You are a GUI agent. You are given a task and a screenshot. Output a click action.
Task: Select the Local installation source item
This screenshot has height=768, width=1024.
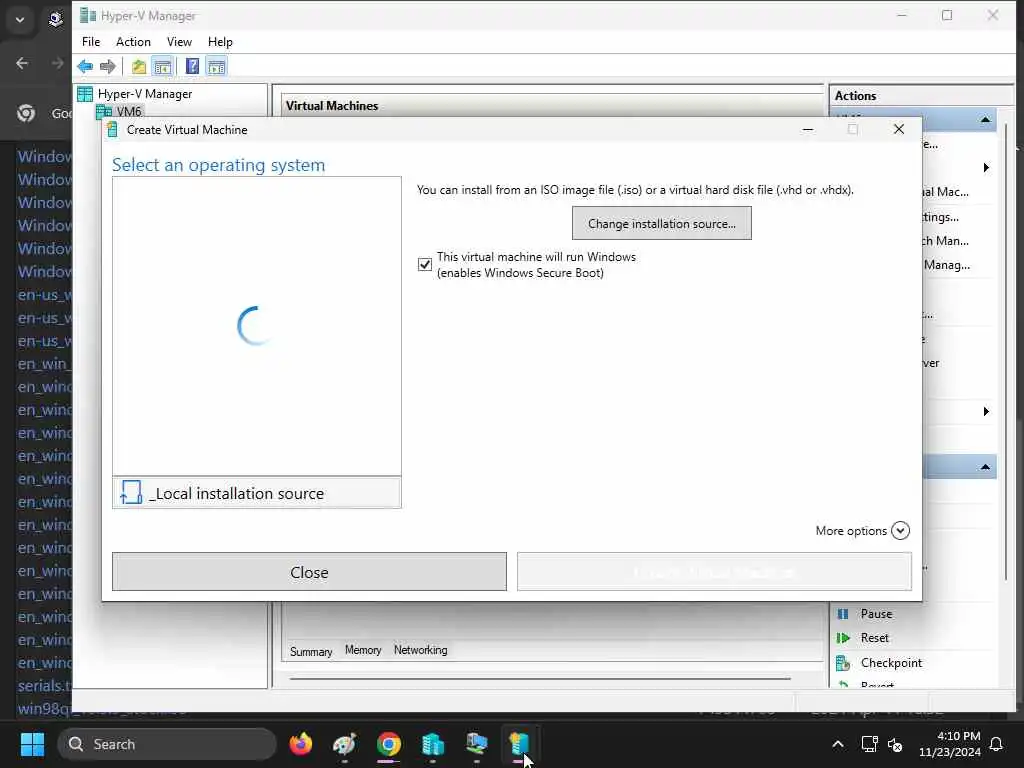click(x=257, y=493)
